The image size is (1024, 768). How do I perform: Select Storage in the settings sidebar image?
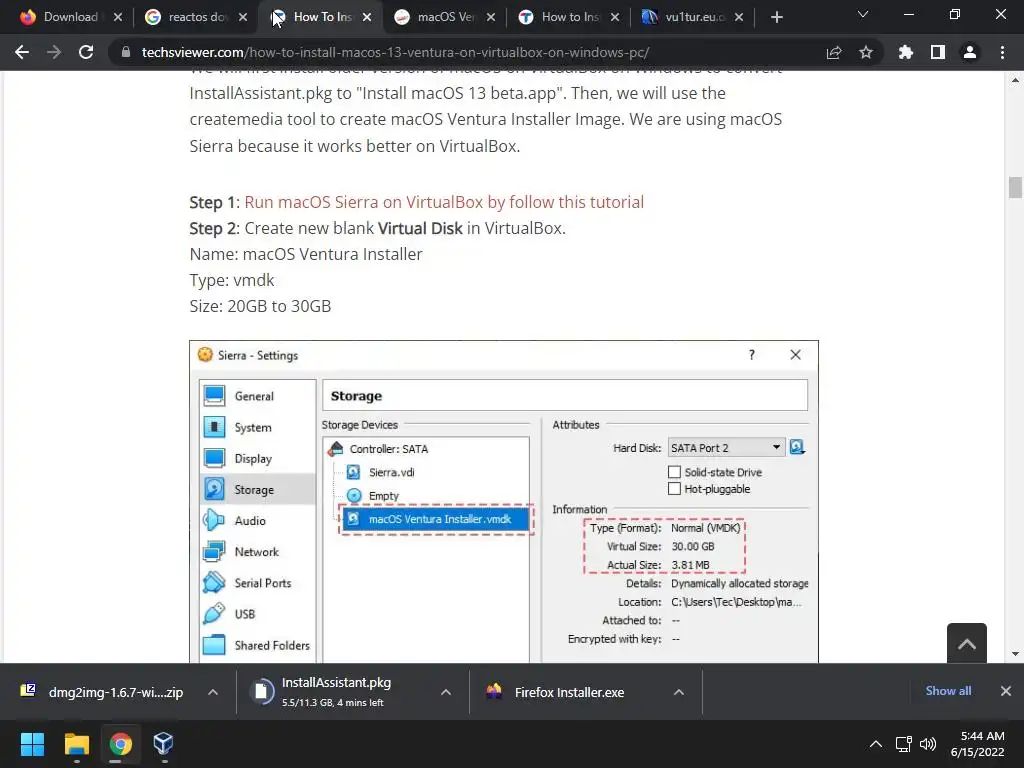click(x=257, y=489)
